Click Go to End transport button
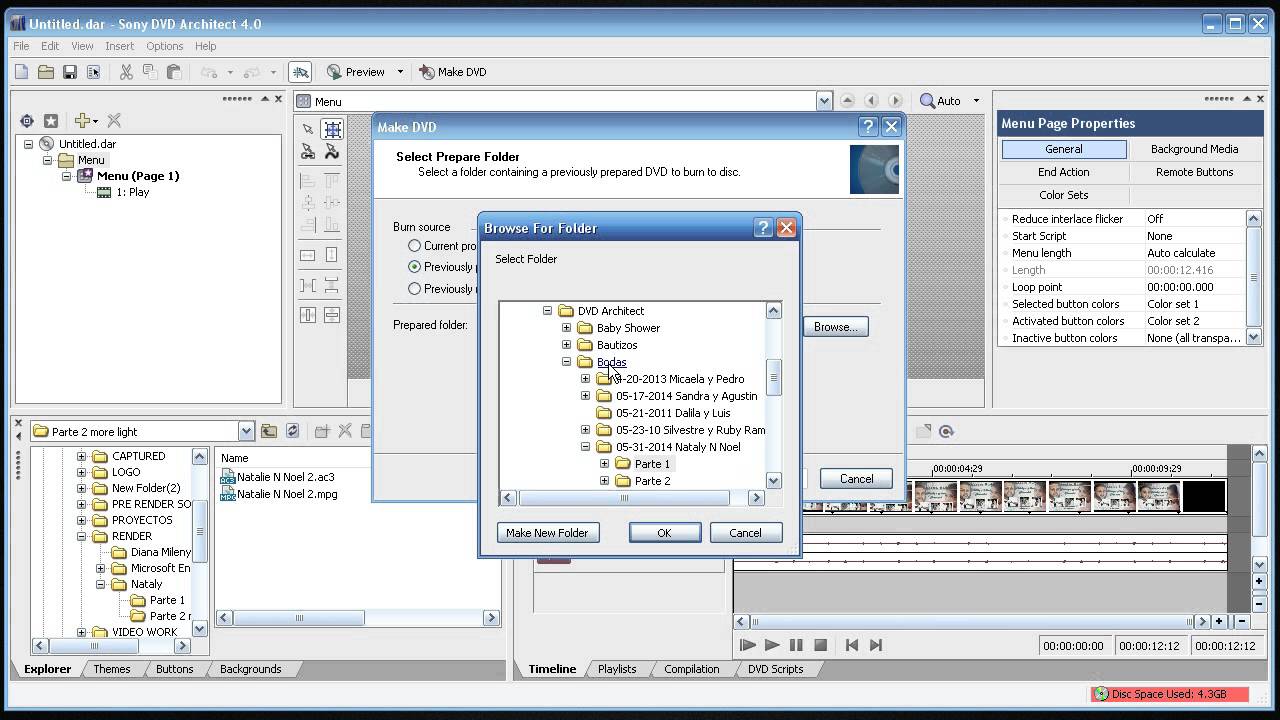The image size is (1280, 720). click(x=876, y=645)
